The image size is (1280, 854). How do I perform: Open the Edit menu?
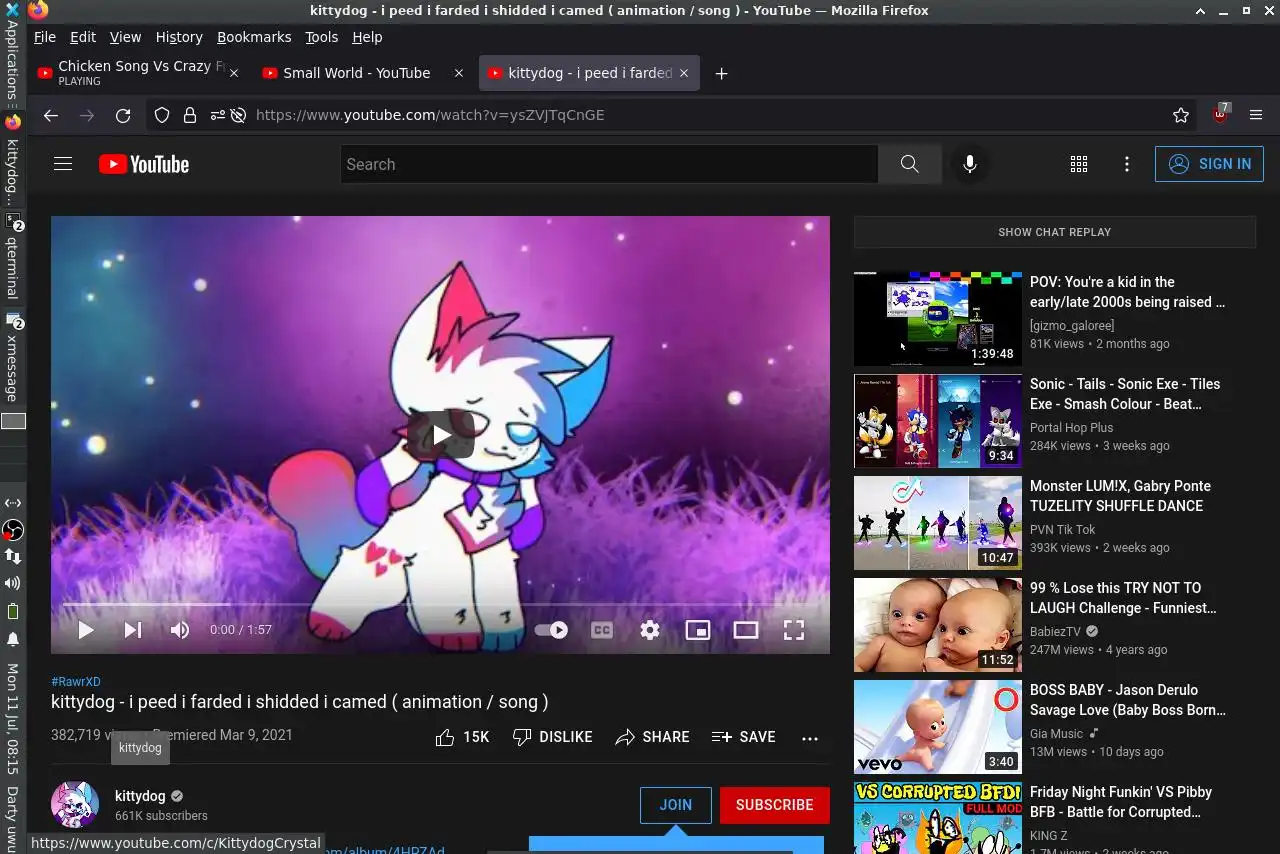[83, 37]
